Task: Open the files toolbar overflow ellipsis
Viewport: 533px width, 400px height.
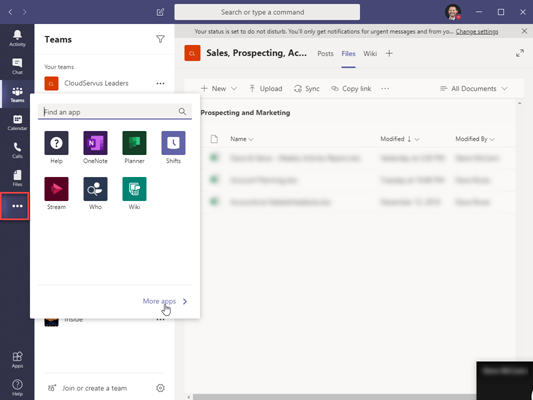Action: point(385,89)
